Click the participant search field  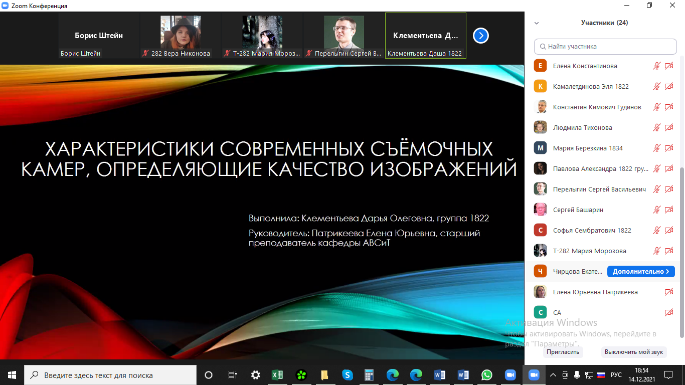click(x=605, y=46)
